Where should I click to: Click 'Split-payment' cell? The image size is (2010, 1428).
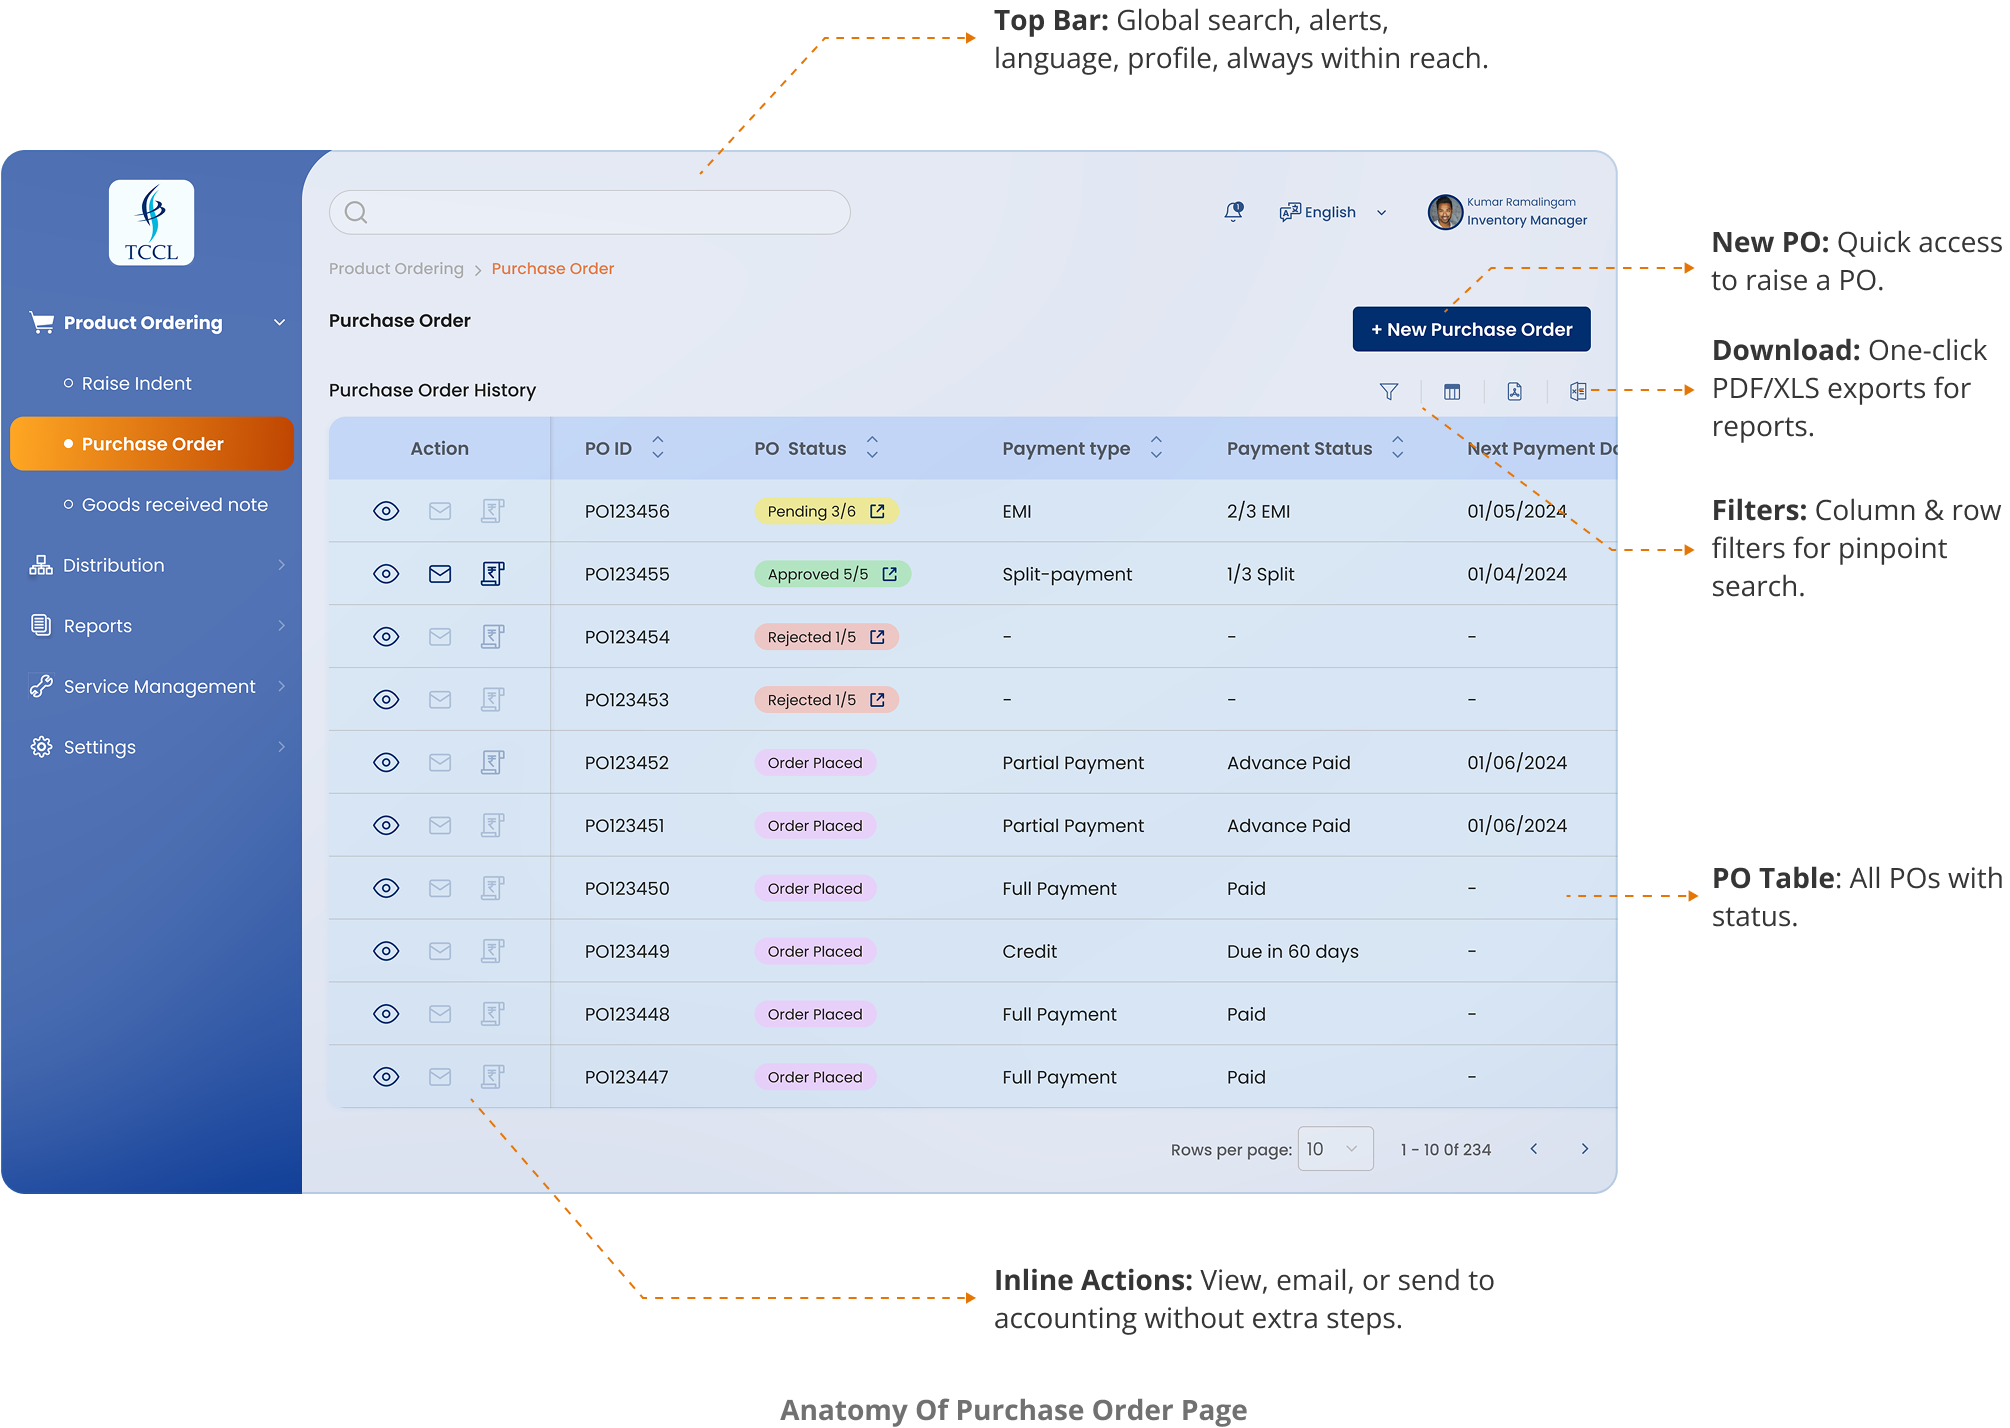coord(1067,574)
